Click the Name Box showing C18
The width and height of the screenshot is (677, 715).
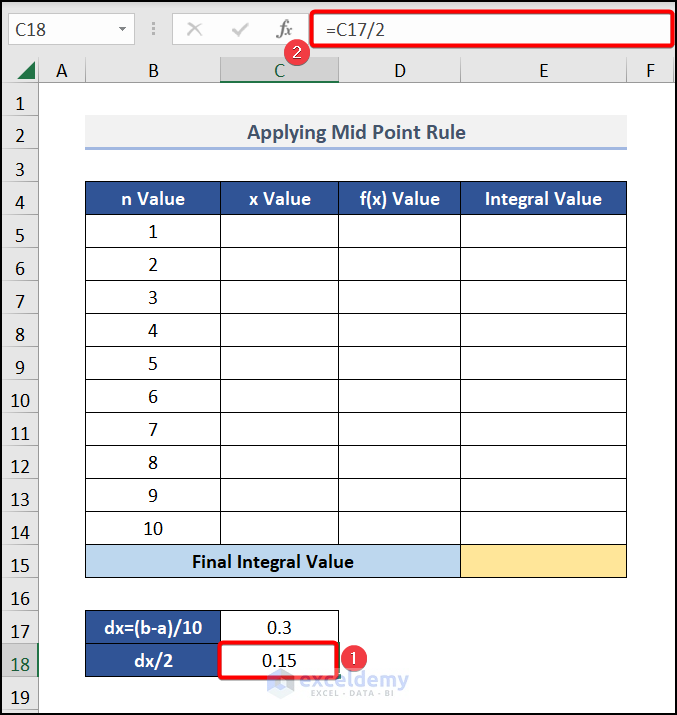(x=60, y=29)
